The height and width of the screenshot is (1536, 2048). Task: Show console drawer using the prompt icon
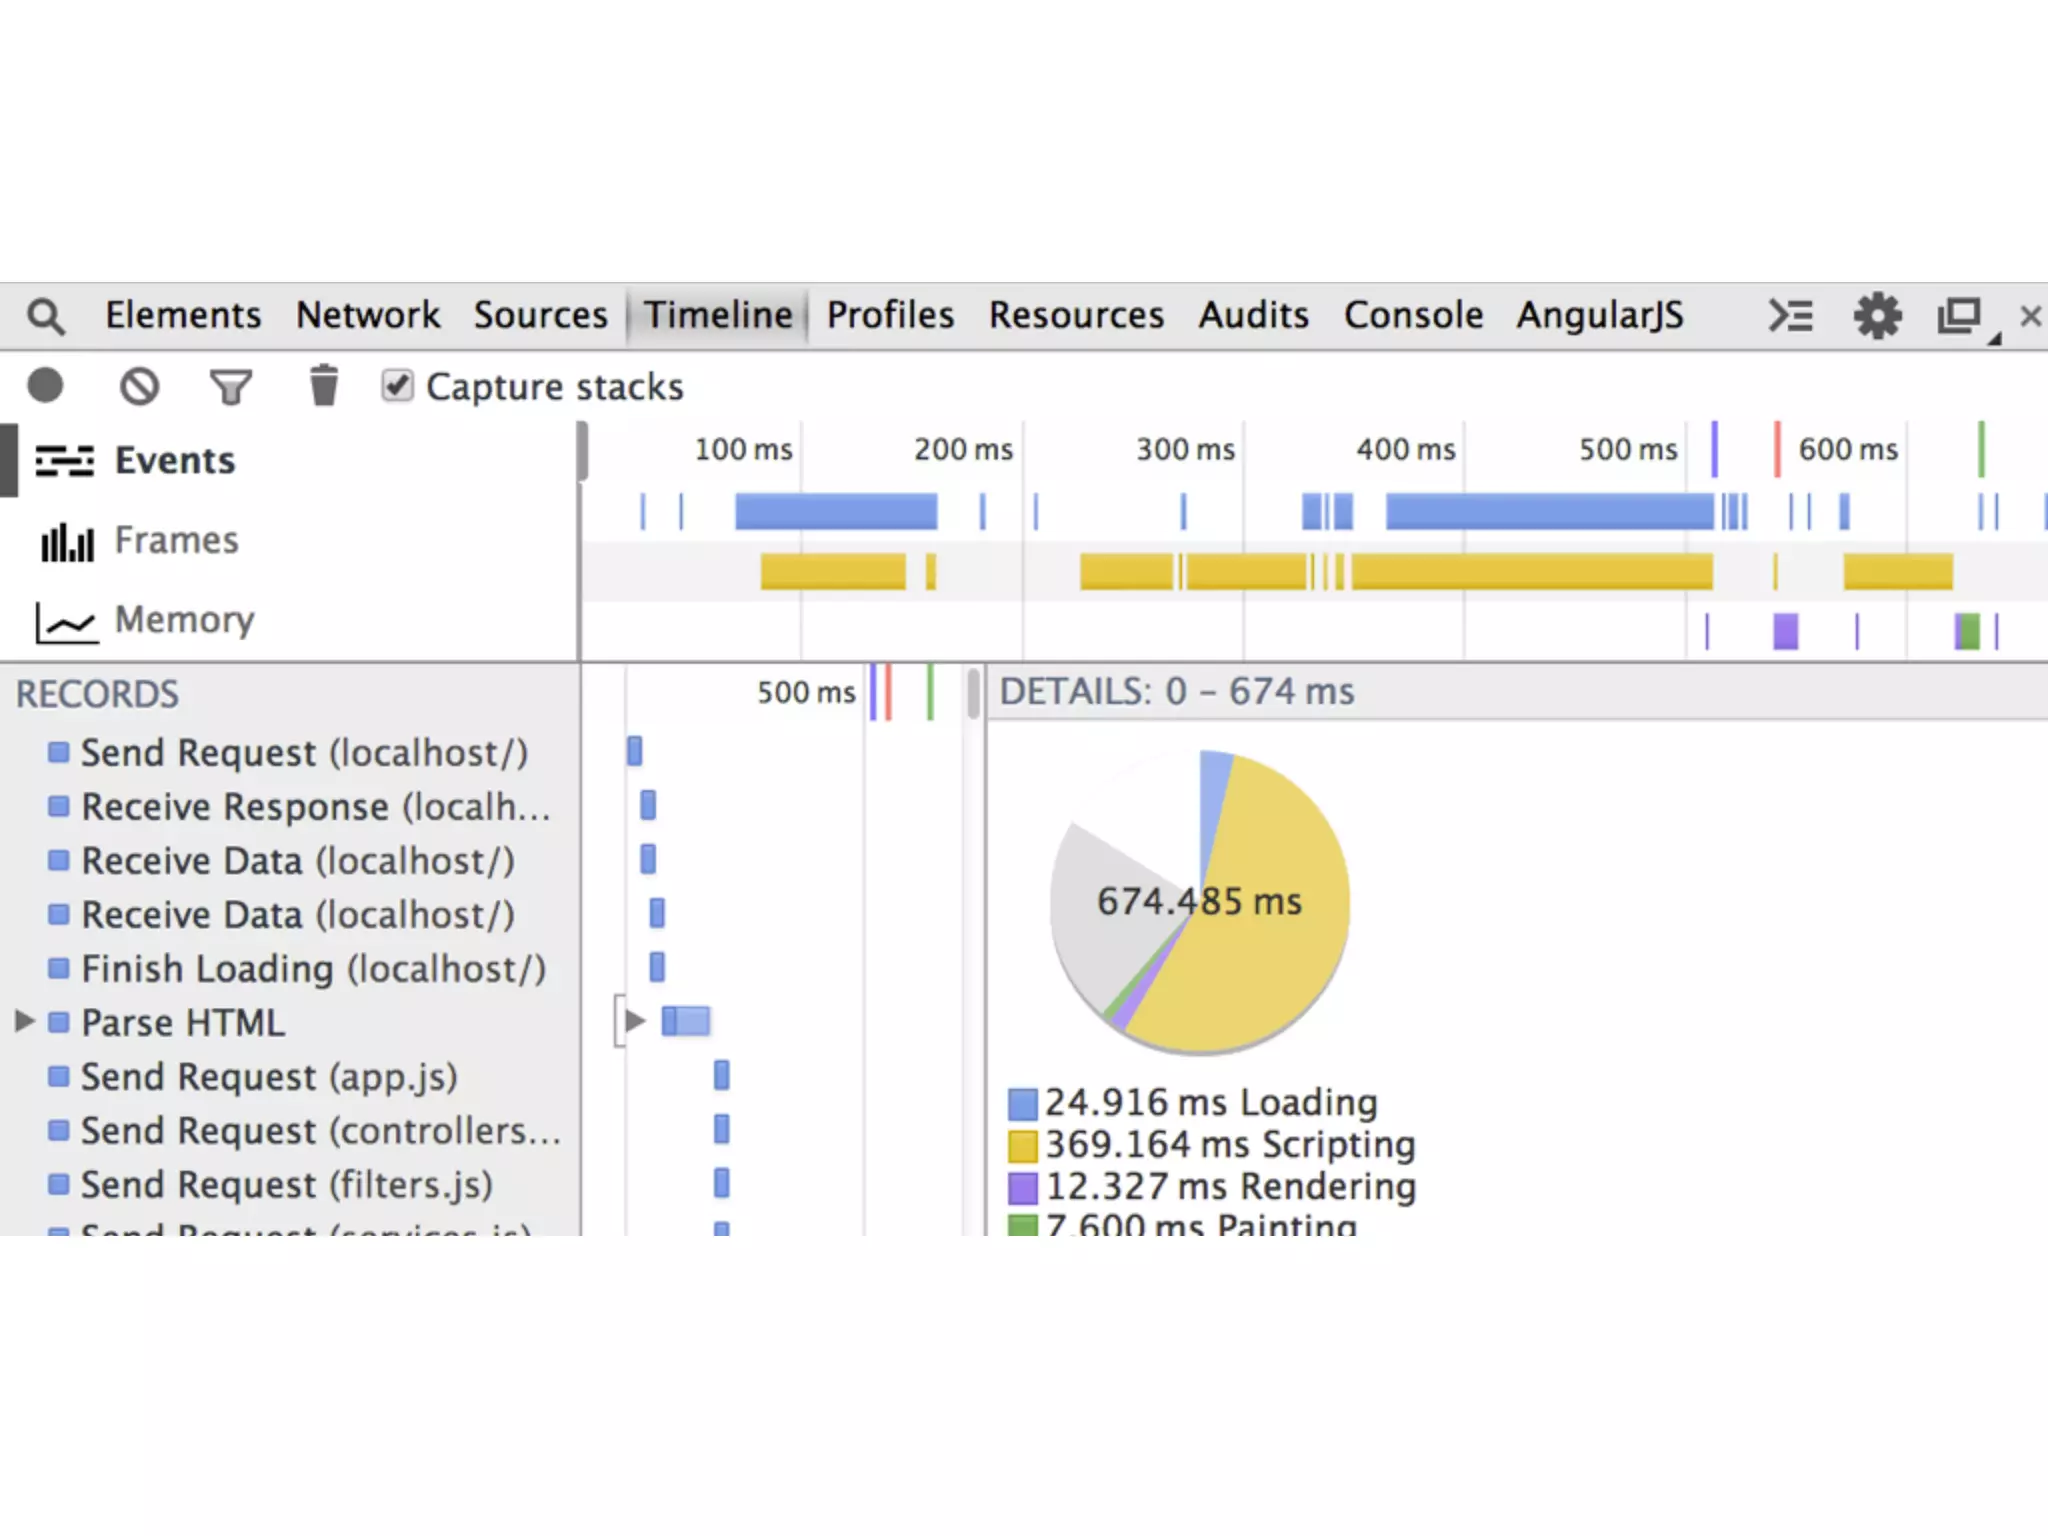1790,316
